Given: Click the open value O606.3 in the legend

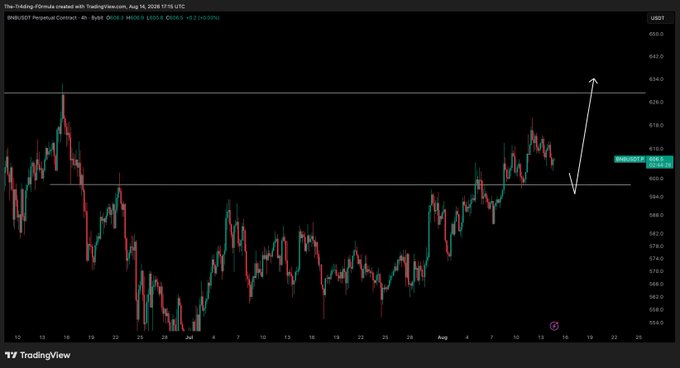Looking at the screenshot, I should [x=115, y=18].
